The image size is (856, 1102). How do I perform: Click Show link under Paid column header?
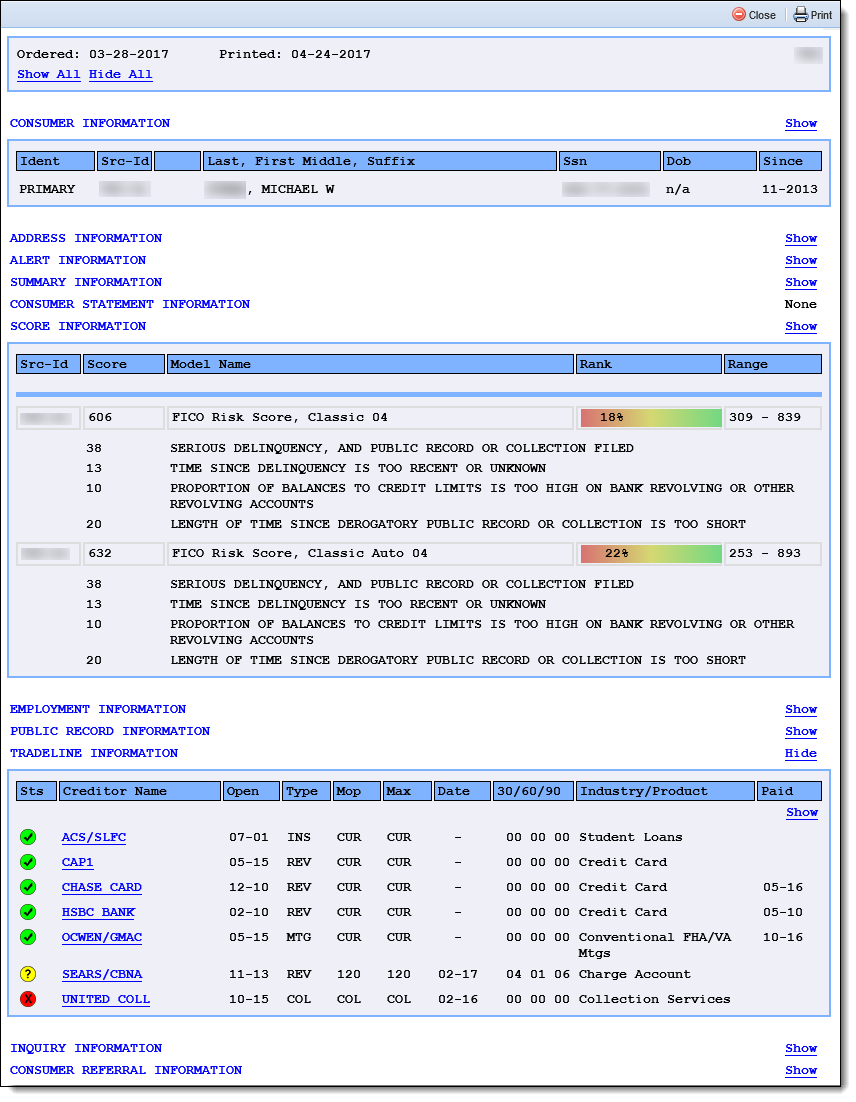801,812
